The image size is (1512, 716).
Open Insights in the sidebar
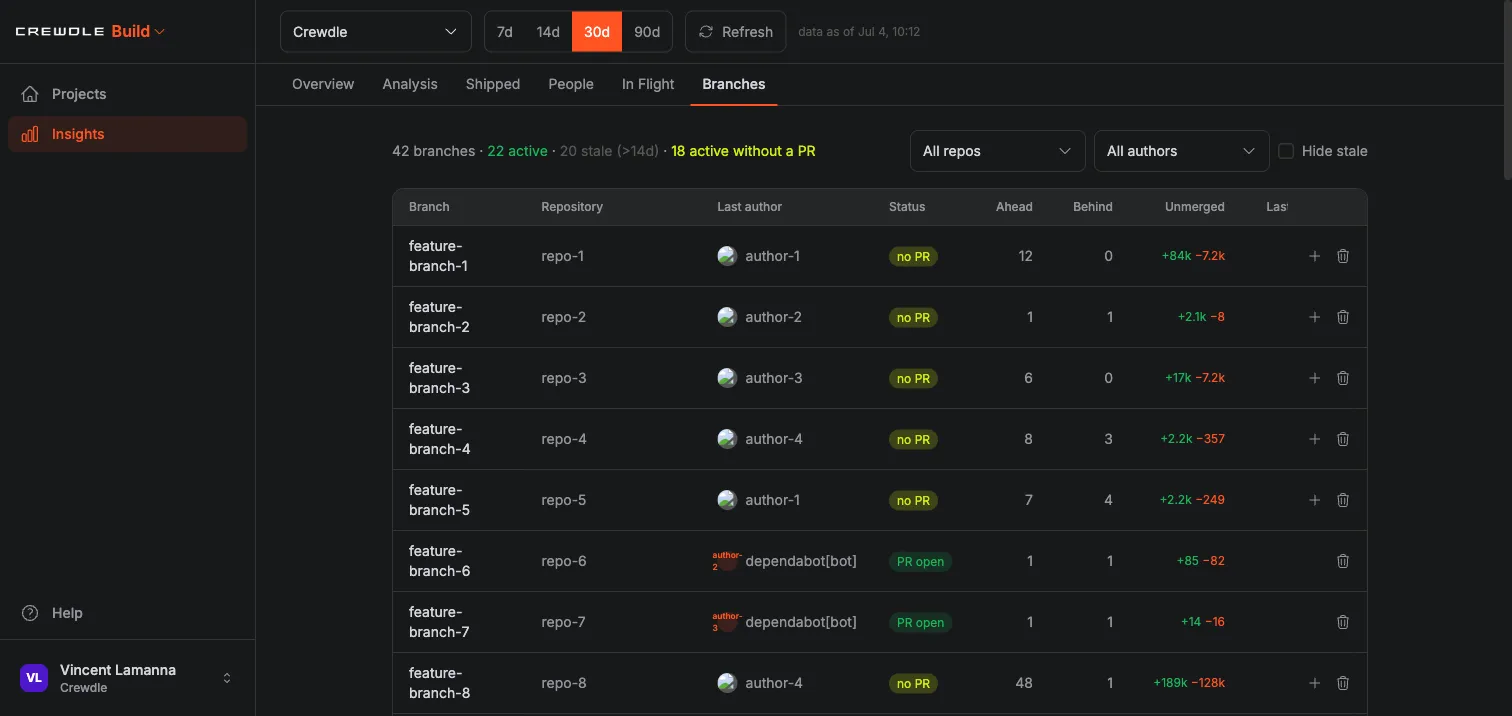click(x=127, y=134)
